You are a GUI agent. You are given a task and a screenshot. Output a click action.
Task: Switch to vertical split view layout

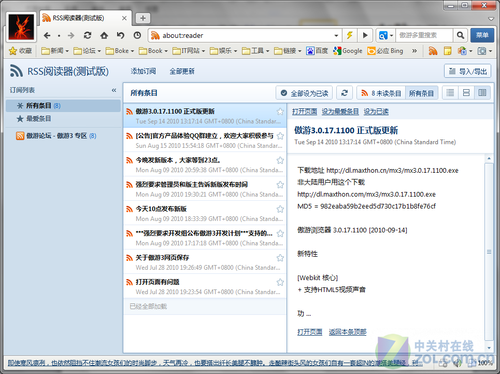pos(482,93)
